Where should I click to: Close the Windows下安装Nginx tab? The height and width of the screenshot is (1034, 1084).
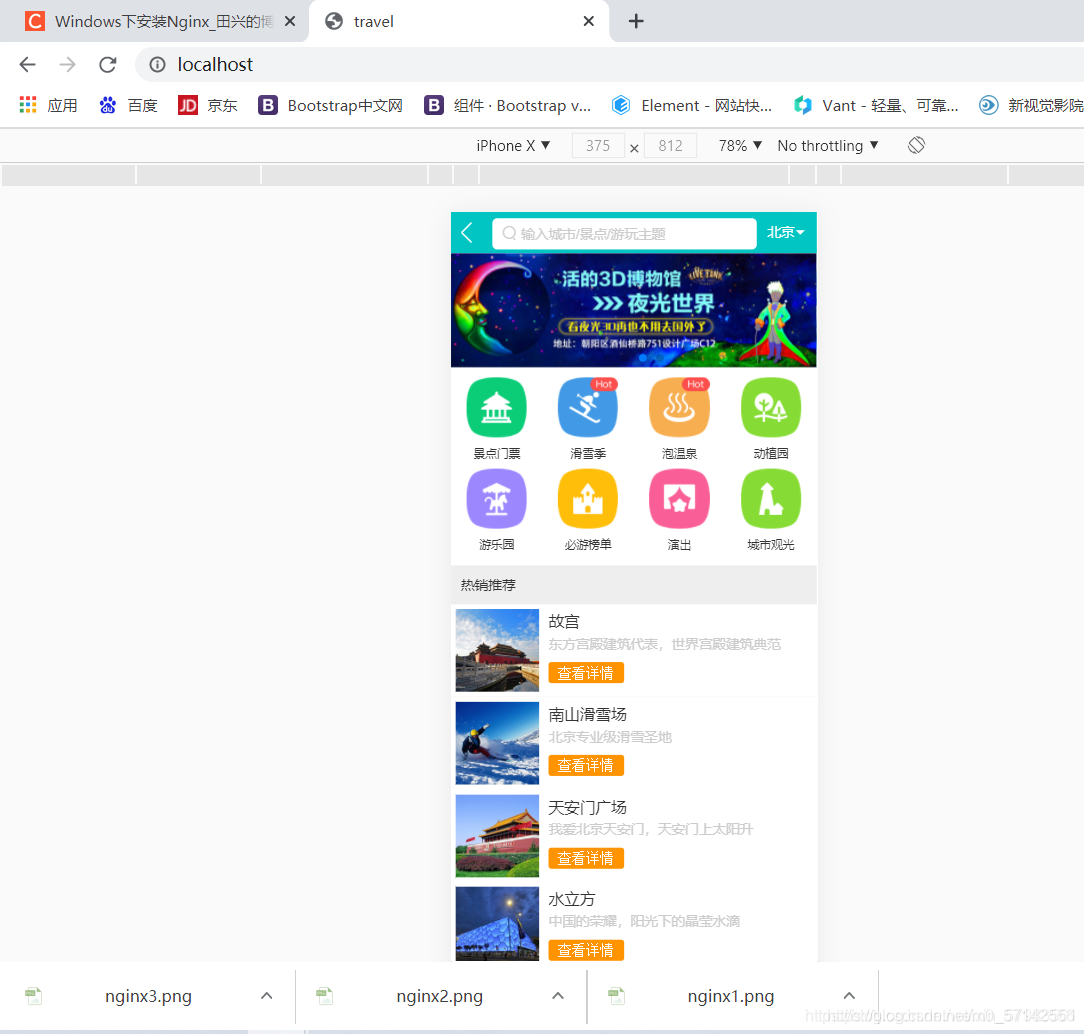(290, 21)
